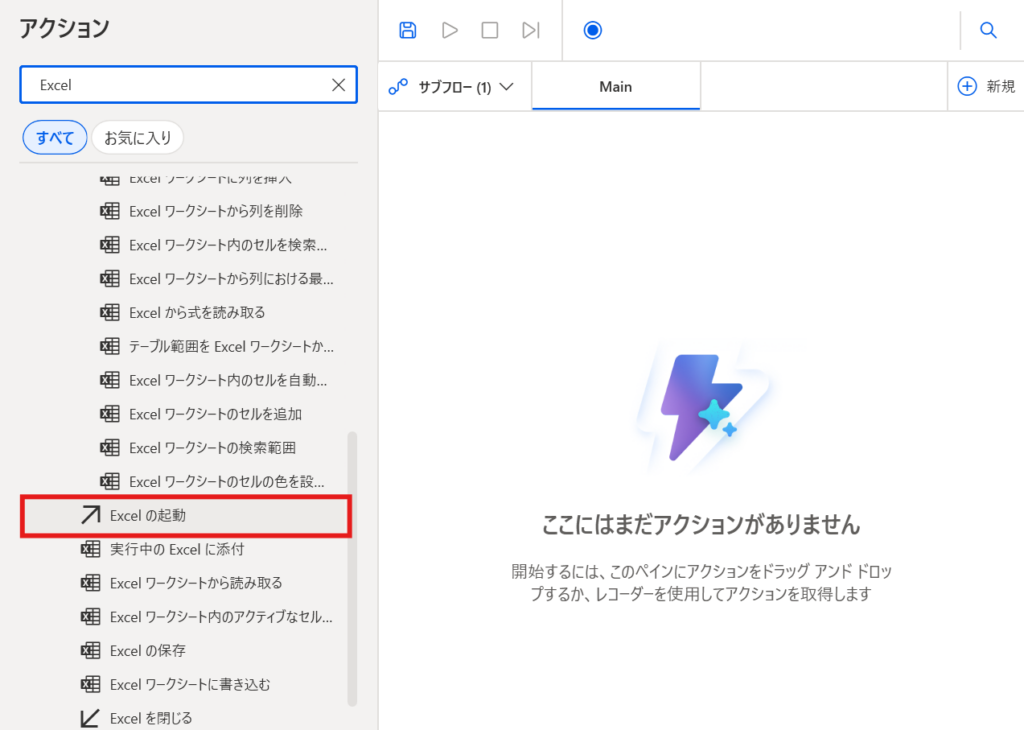Click Excel icon beside Excel ワークシートの検索範囲
The image size is (1024, 730).
[x=110, y=447]
